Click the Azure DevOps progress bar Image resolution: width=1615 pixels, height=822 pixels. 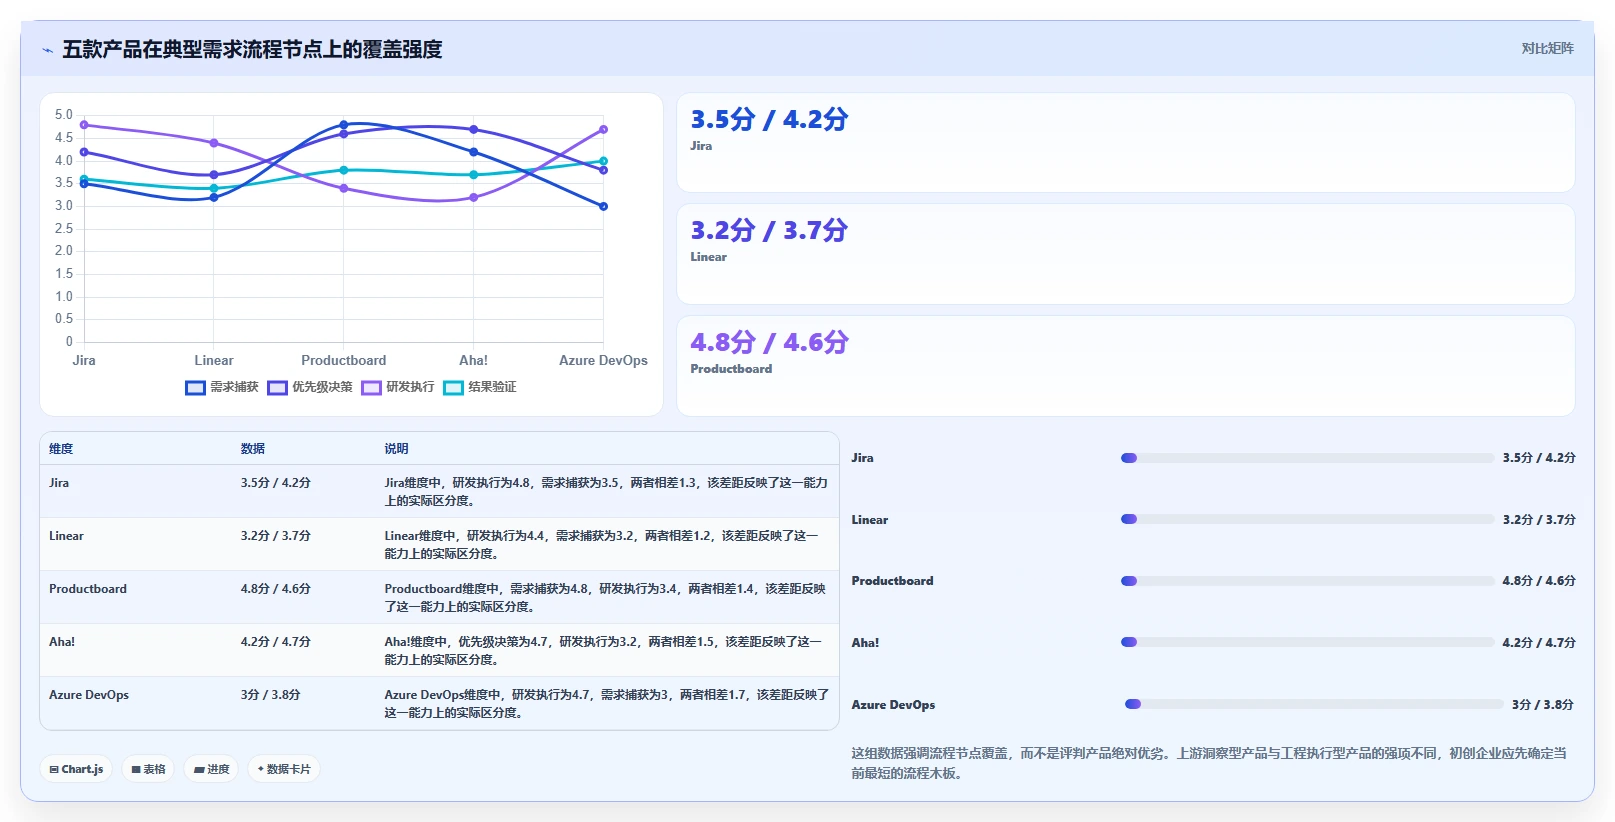click(x=1314, y=704)
